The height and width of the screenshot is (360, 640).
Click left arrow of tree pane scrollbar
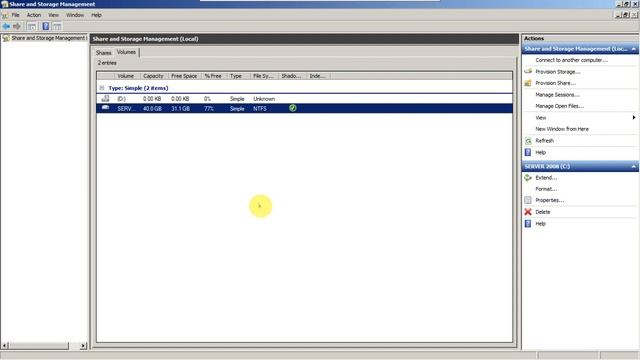click(4, 346)
